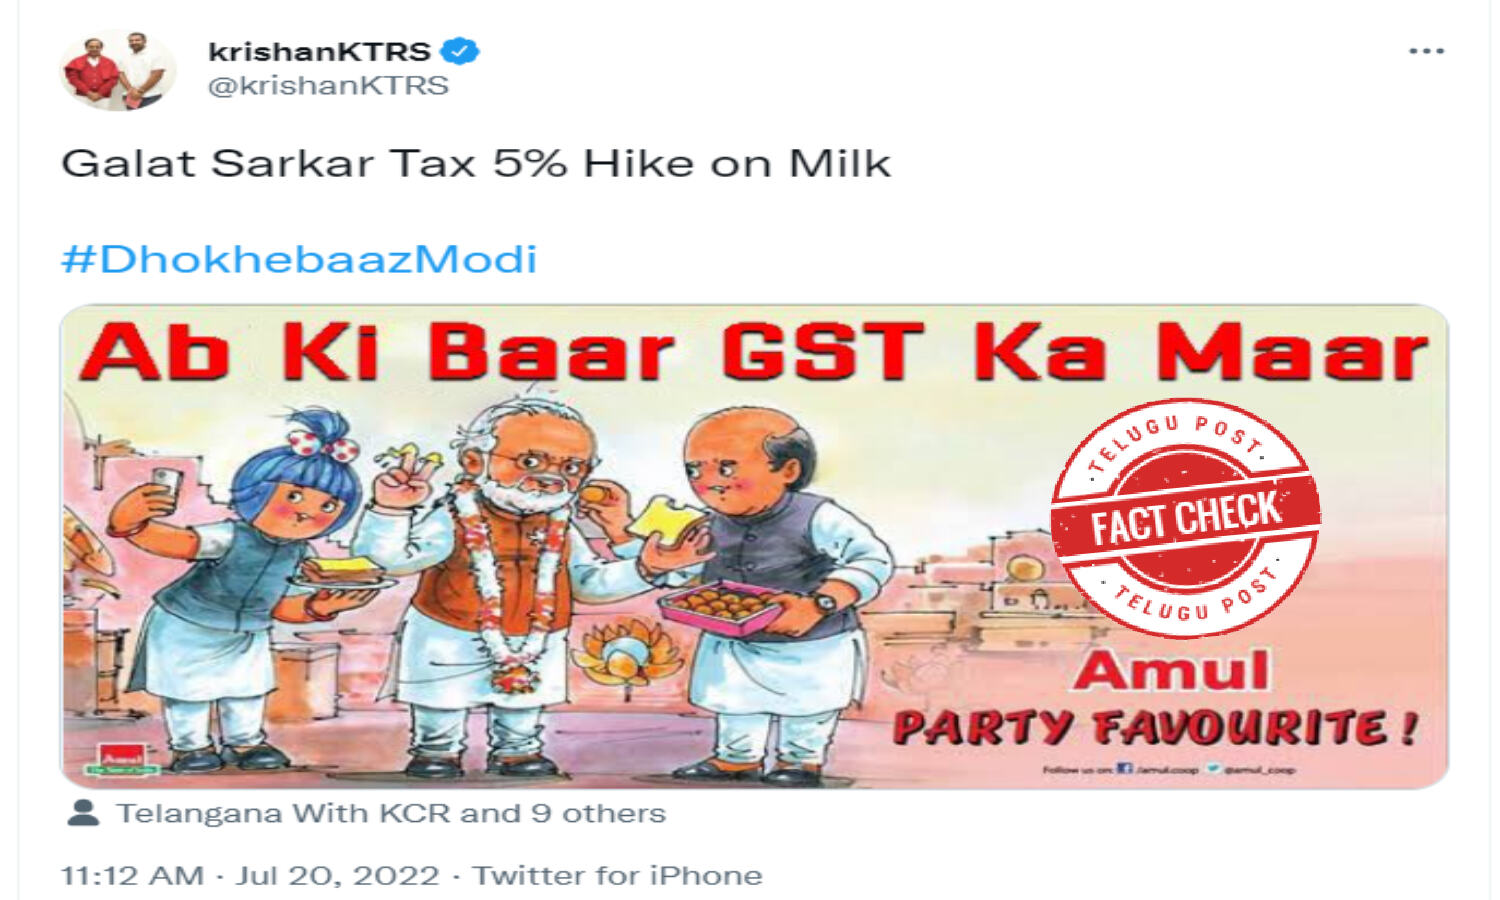Open the @krishanKTRS handle link
The height and width of the screenshot is (900, 1500).
pyautogui.click(x=328, y=86)
